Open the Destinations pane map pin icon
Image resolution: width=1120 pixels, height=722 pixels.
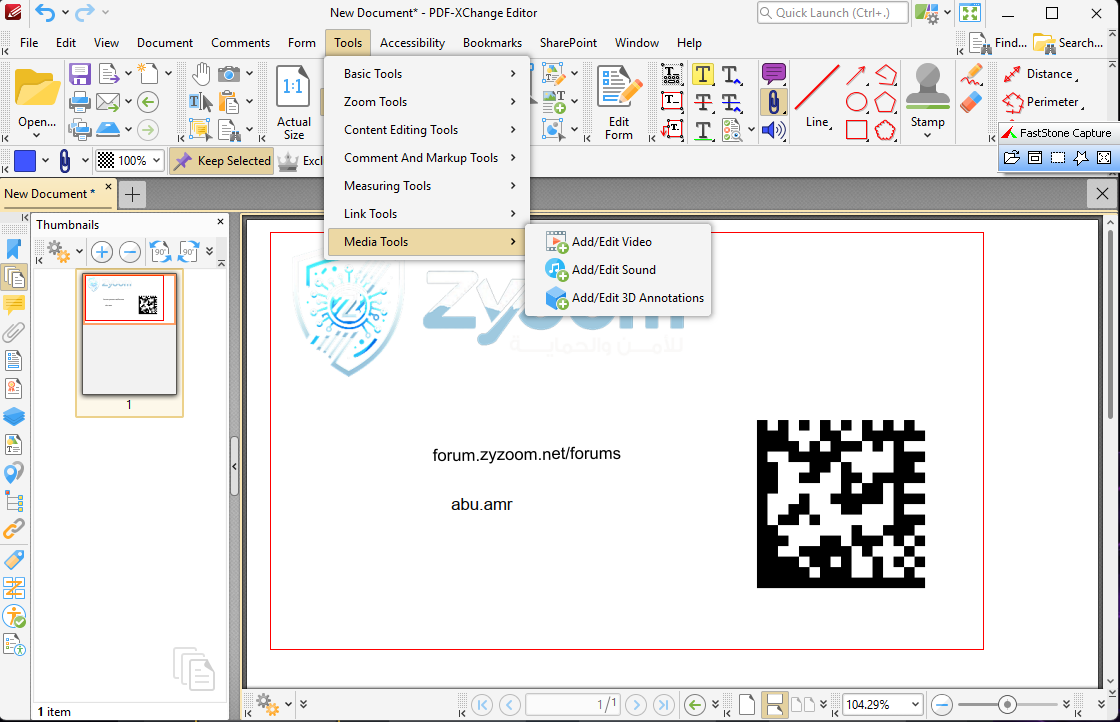click(14, 473)
